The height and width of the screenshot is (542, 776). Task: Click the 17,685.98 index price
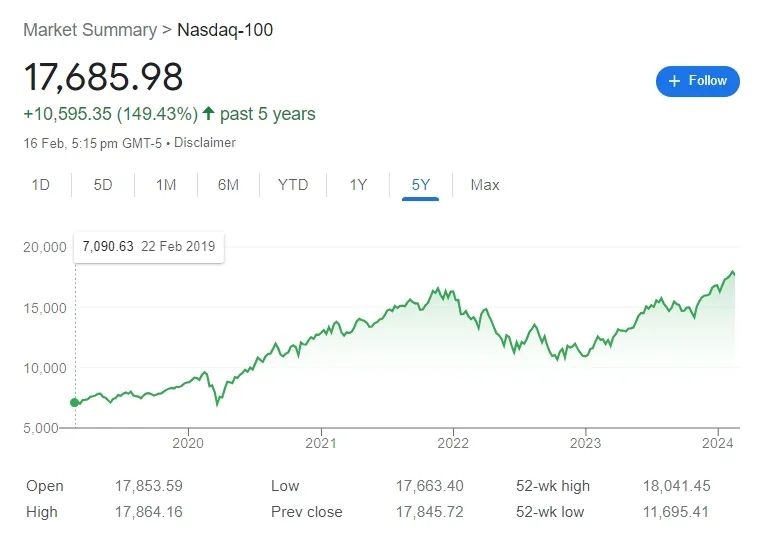click(x=103, y=78)
